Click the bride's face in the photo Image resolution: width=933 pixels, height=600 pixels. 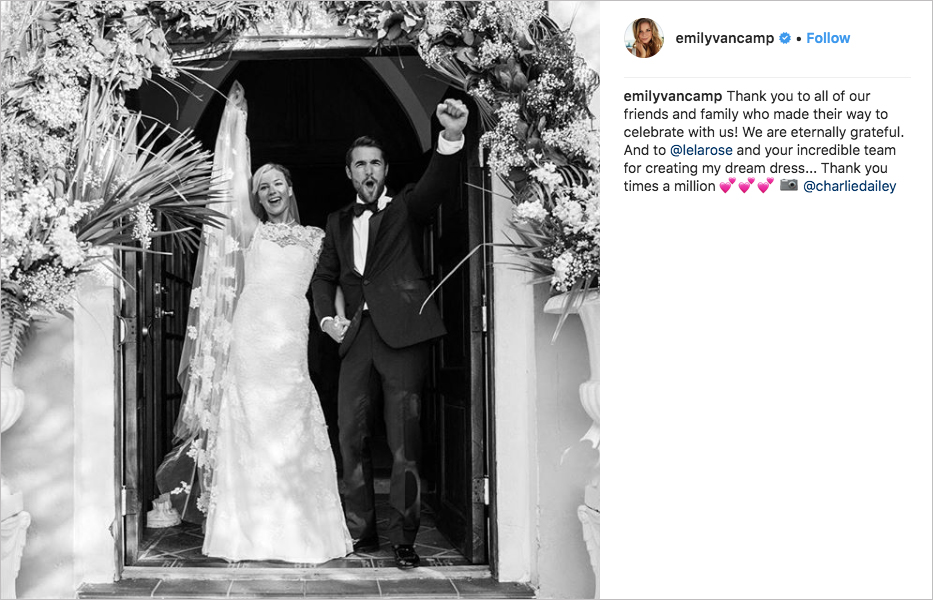[x=275, y=194]
